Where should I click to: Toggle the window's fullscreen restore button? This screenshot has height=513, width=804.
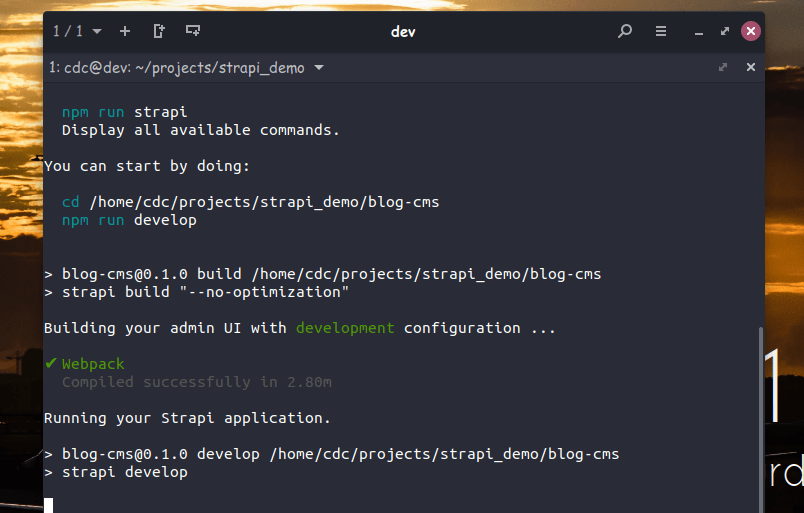(x=725, y=31)
